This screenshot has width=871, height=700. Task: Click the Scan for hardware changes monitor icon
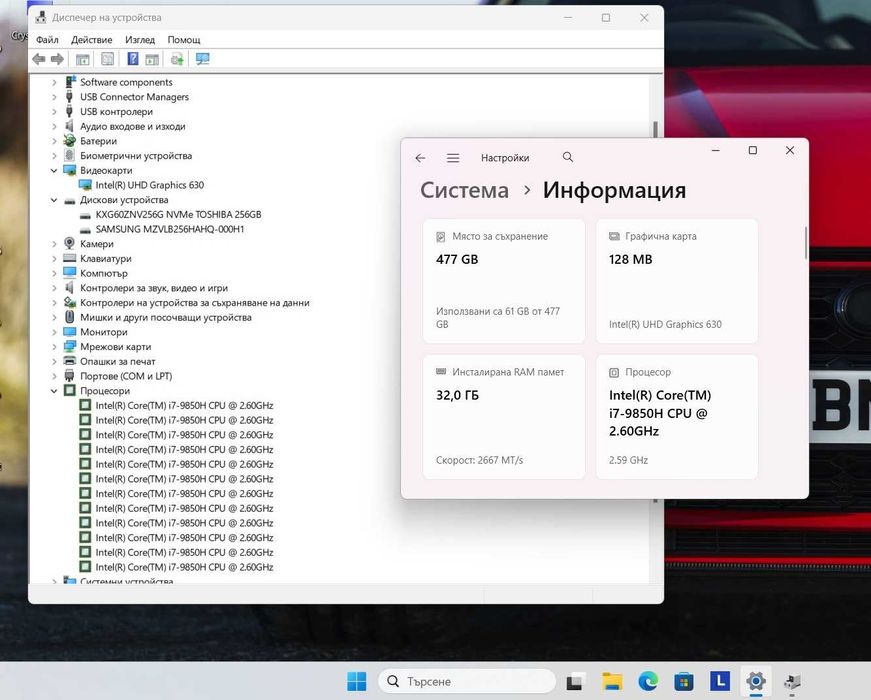203,59
